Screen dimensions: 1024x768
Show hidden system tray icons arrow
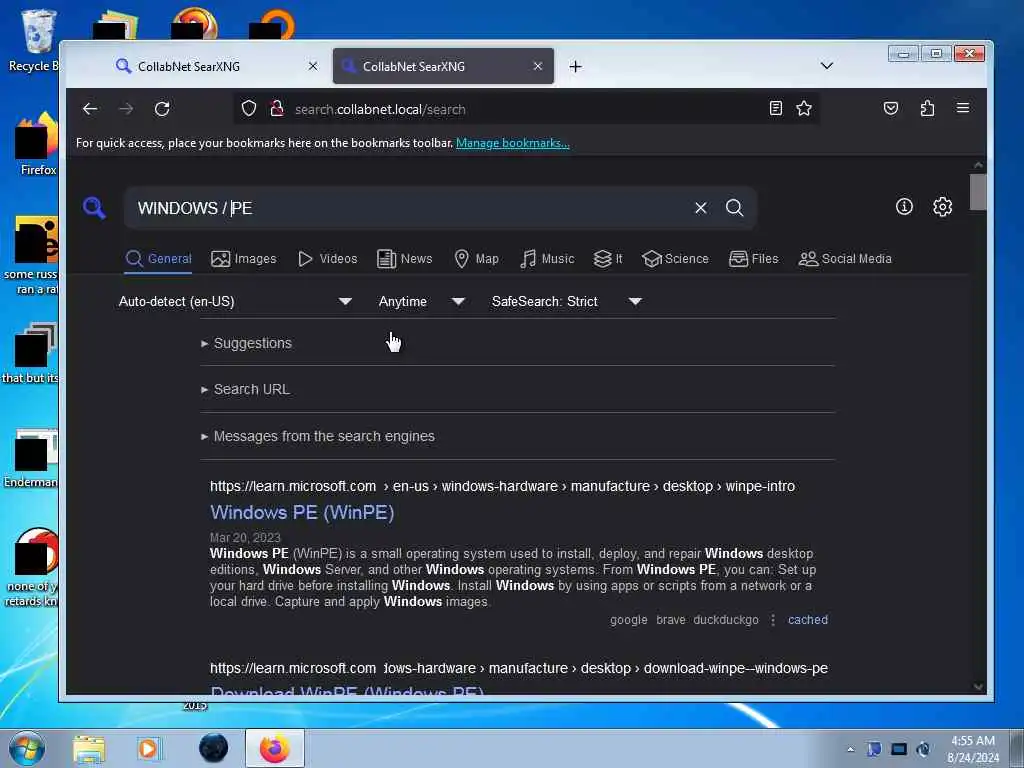click(850, 749)
